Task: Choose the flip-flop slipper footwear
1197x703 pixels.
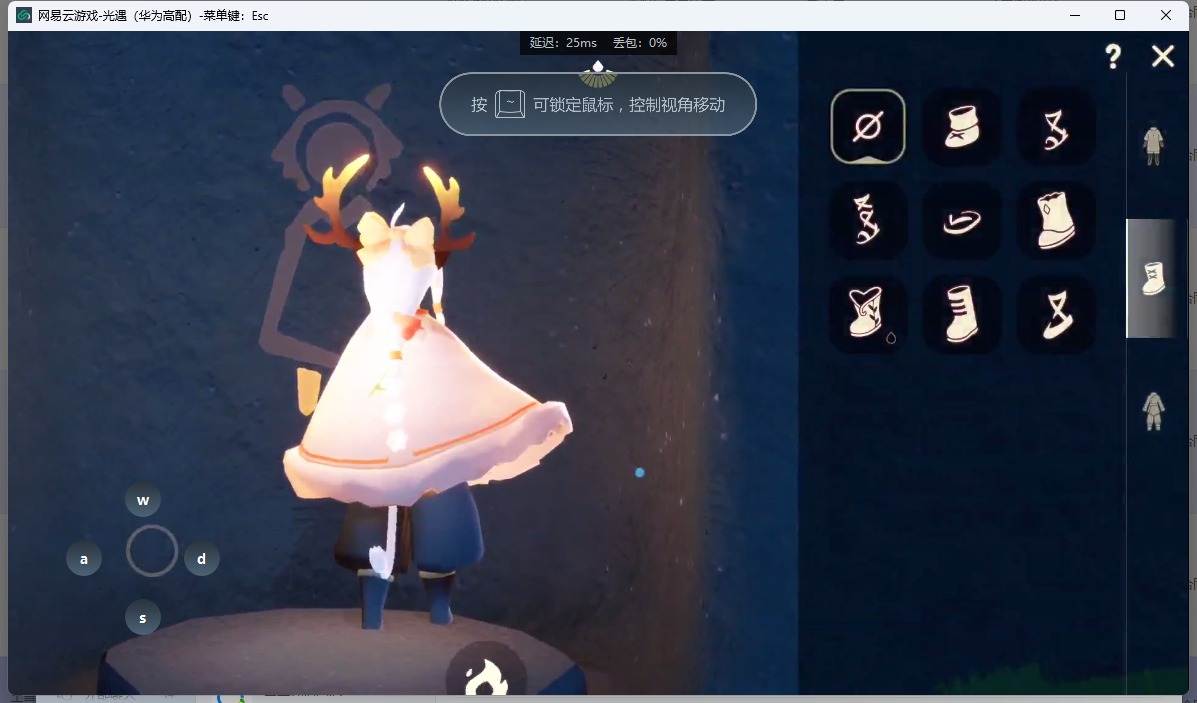Action: click(x=961, y=221)
